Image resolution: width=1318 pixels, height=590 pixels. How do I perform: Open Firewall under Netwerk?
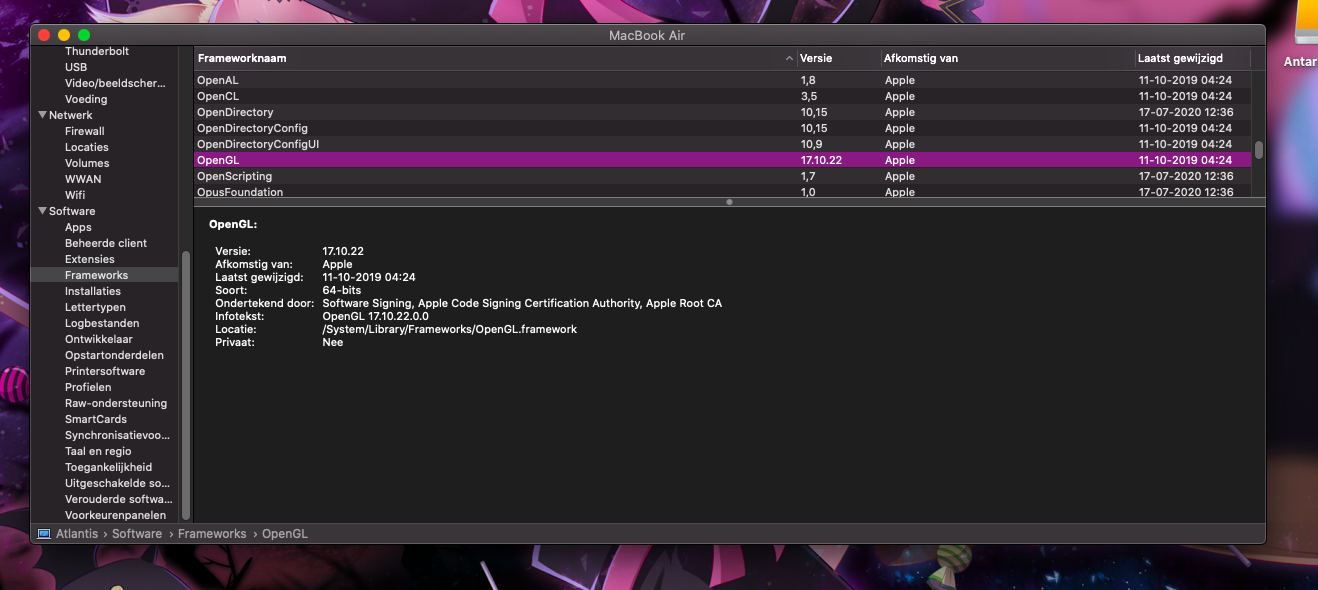pyautogui.click(x=85, y=131)
